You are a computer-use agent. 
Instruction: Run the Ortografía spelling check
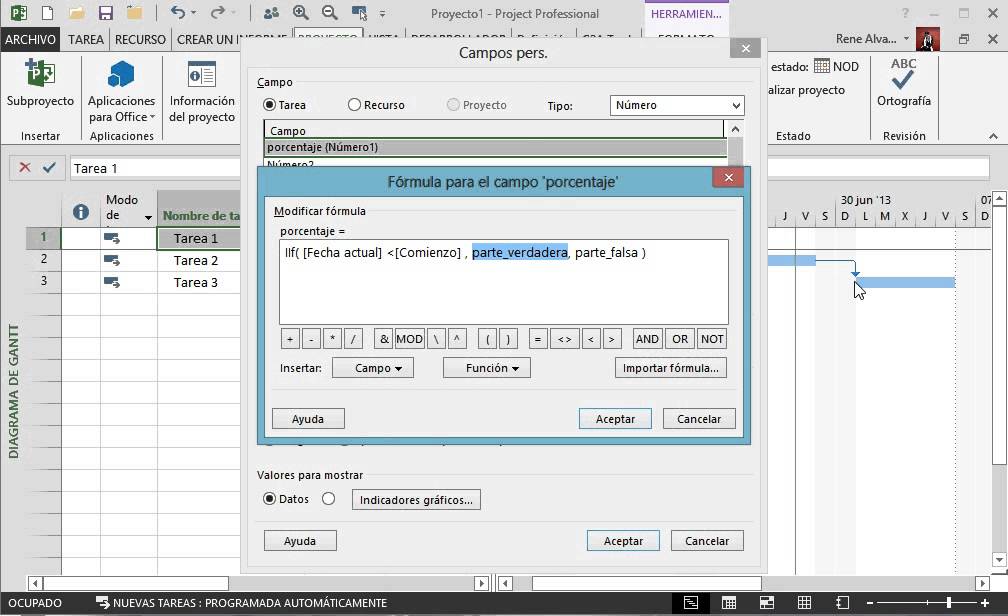[x=903, y=82]
